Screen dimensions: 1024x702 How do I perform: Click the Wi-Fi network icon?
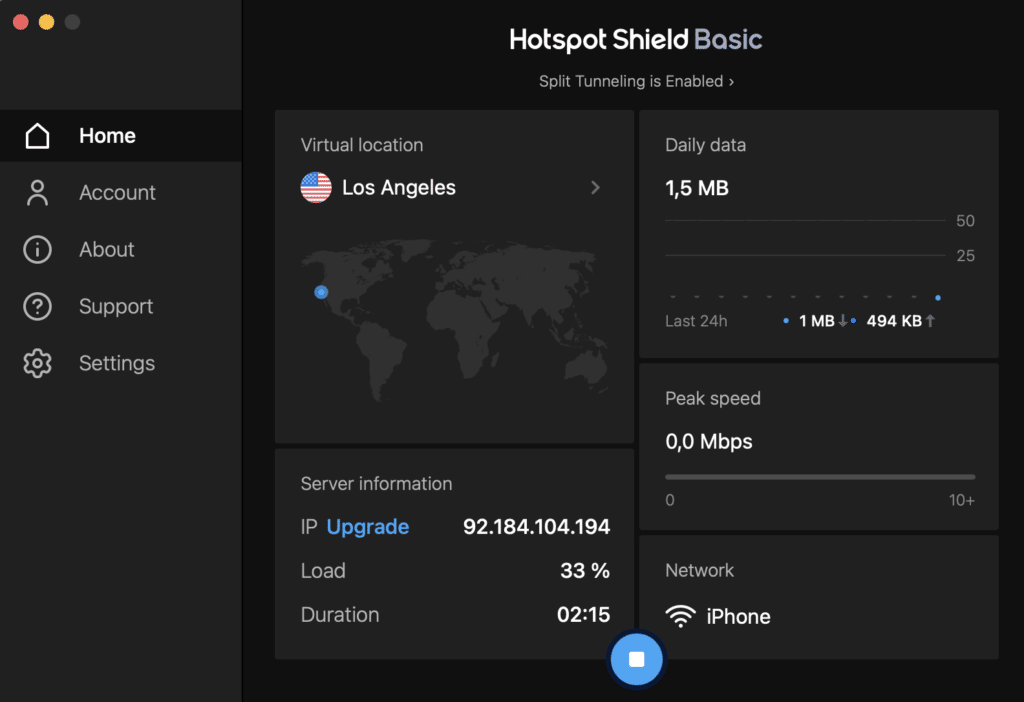coord(680,616)
